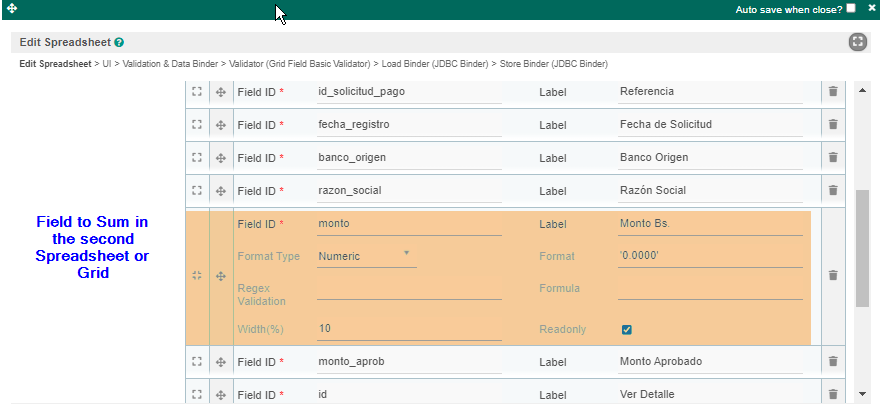Click move handle of fecha_registro row
The image size is (883, 405).
(x=221, y=125)
